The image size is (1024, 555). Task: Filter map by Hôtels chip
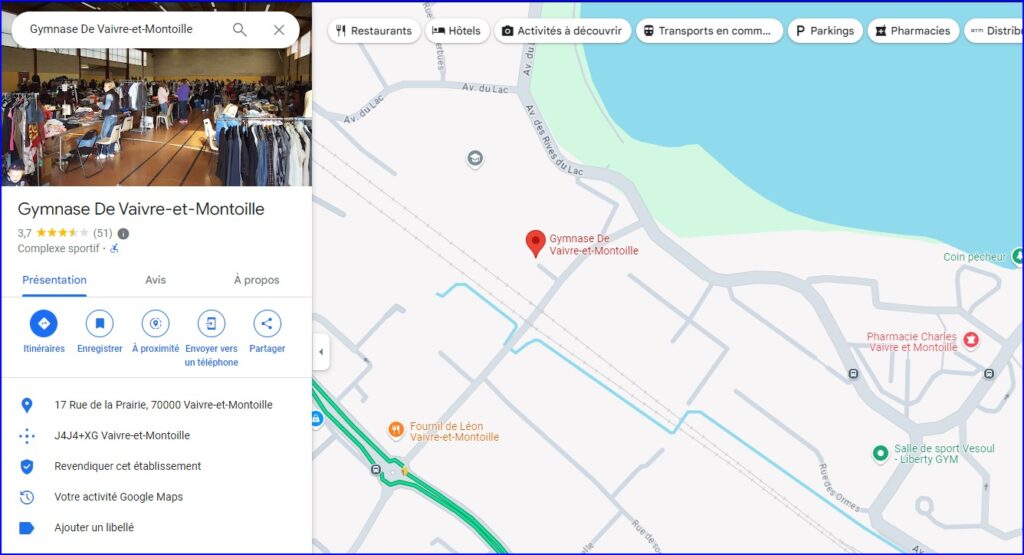coord(456,31)
